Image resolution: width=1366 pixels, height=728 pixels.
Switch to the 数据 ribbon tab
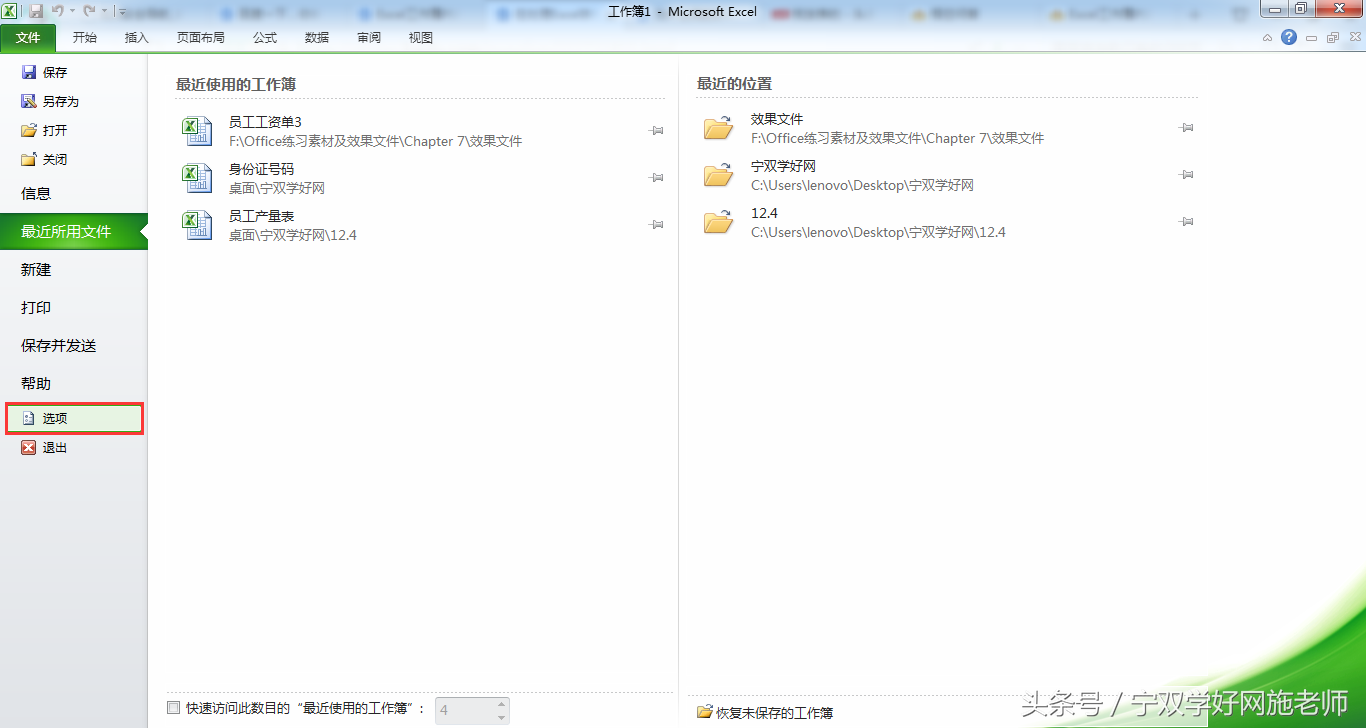tap(317, 38)
